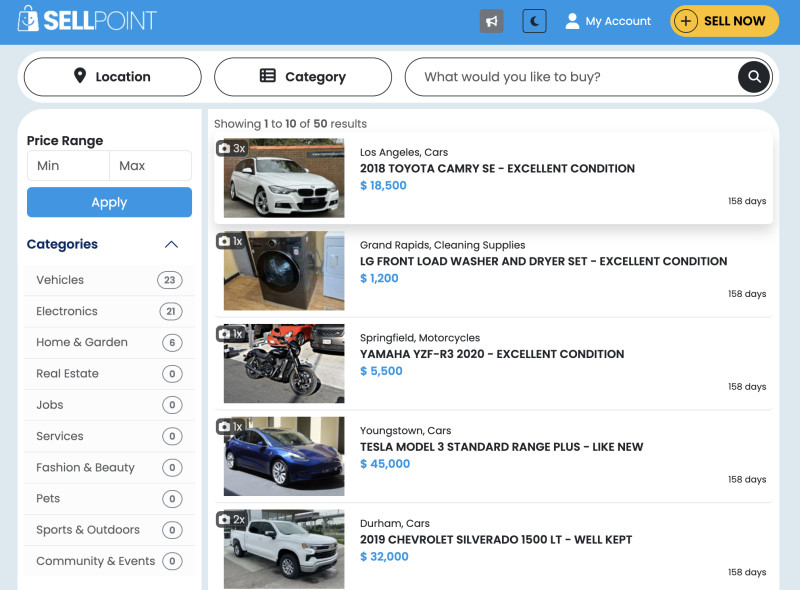Apply the price range filter
This screenshot has width=800, height=590.
pyautogui.click(x=109, y=202)
